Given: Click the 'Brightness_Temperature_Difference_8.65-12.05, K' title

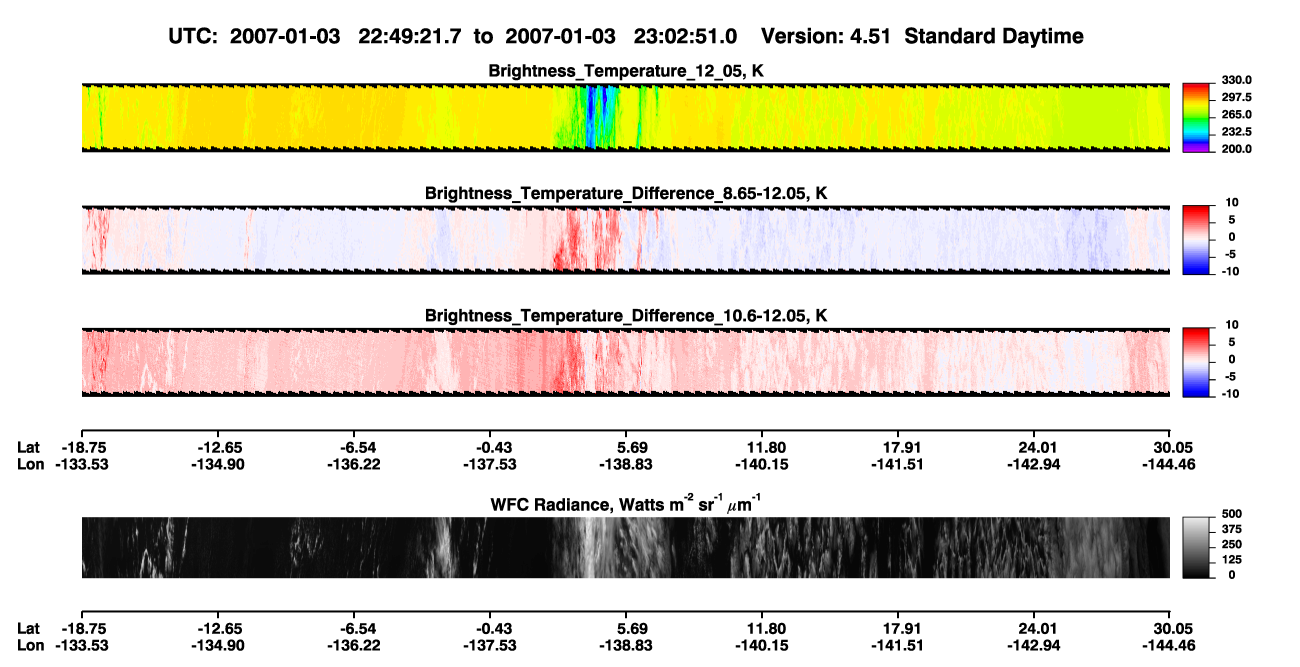Looking at the screenshot, I should click(626, 192).
